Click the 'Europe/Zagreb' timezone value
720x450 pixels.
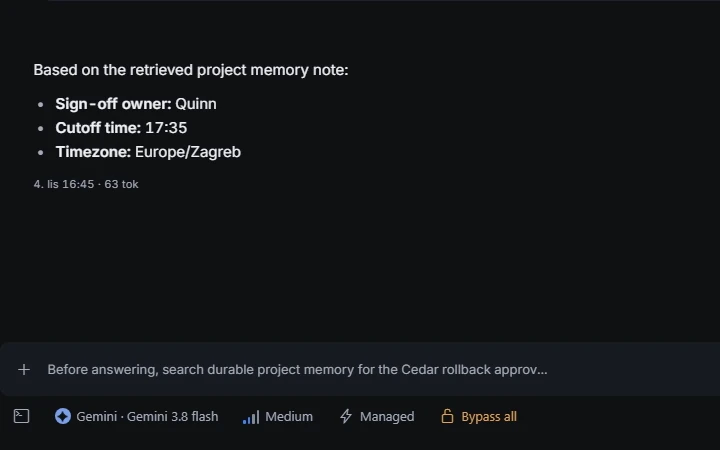[x=188, y=152]
